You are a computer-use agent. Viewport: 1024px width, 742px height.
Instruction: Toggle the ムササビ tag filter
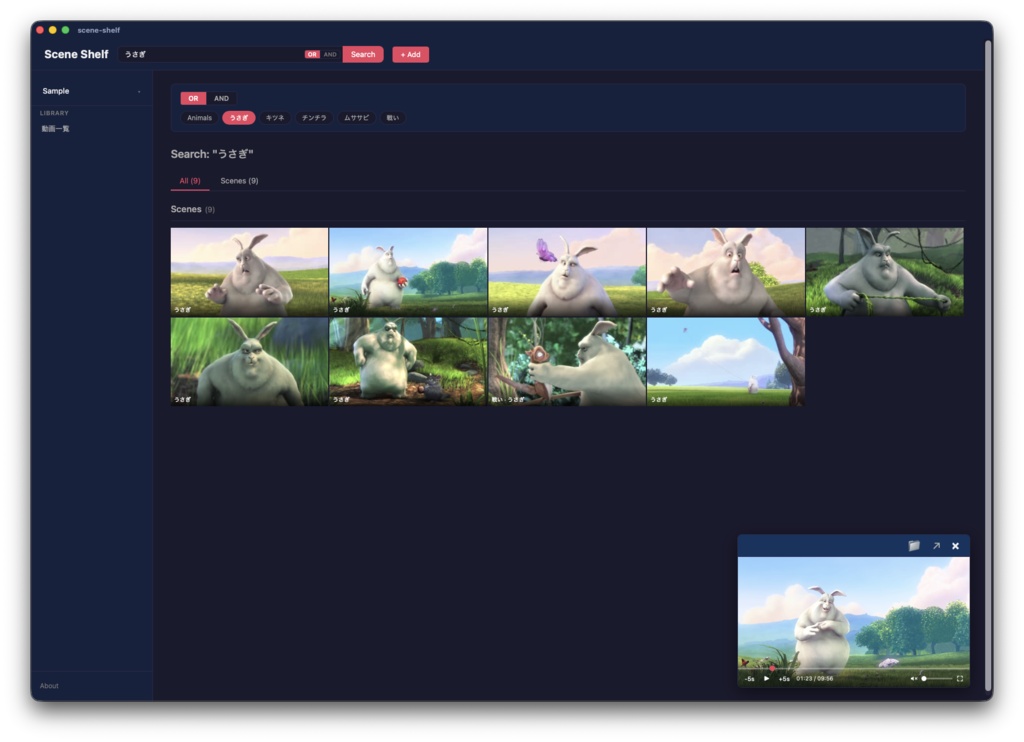(x=356, y=118)
